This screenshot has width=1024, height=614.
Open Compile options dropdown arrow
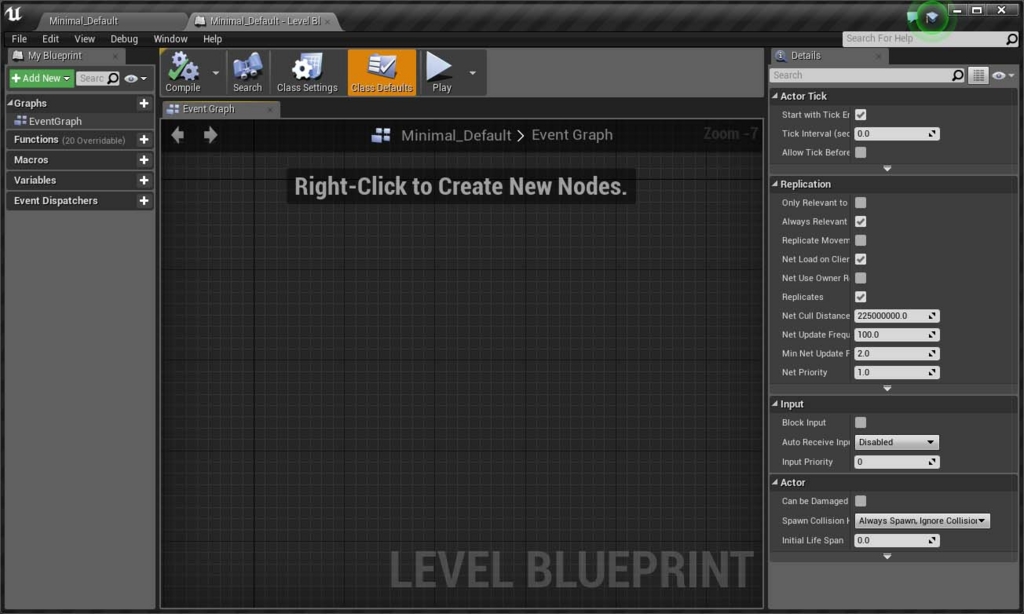[x=216, y=73]
